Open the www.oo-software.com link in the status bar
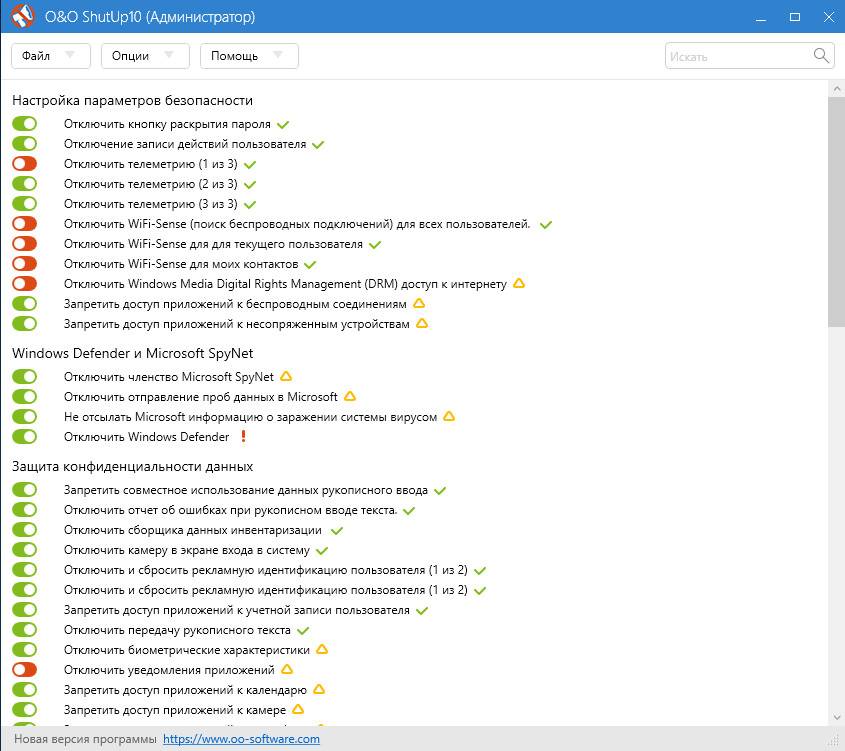Viewport: 845px width, 751px height. point(241,739)
